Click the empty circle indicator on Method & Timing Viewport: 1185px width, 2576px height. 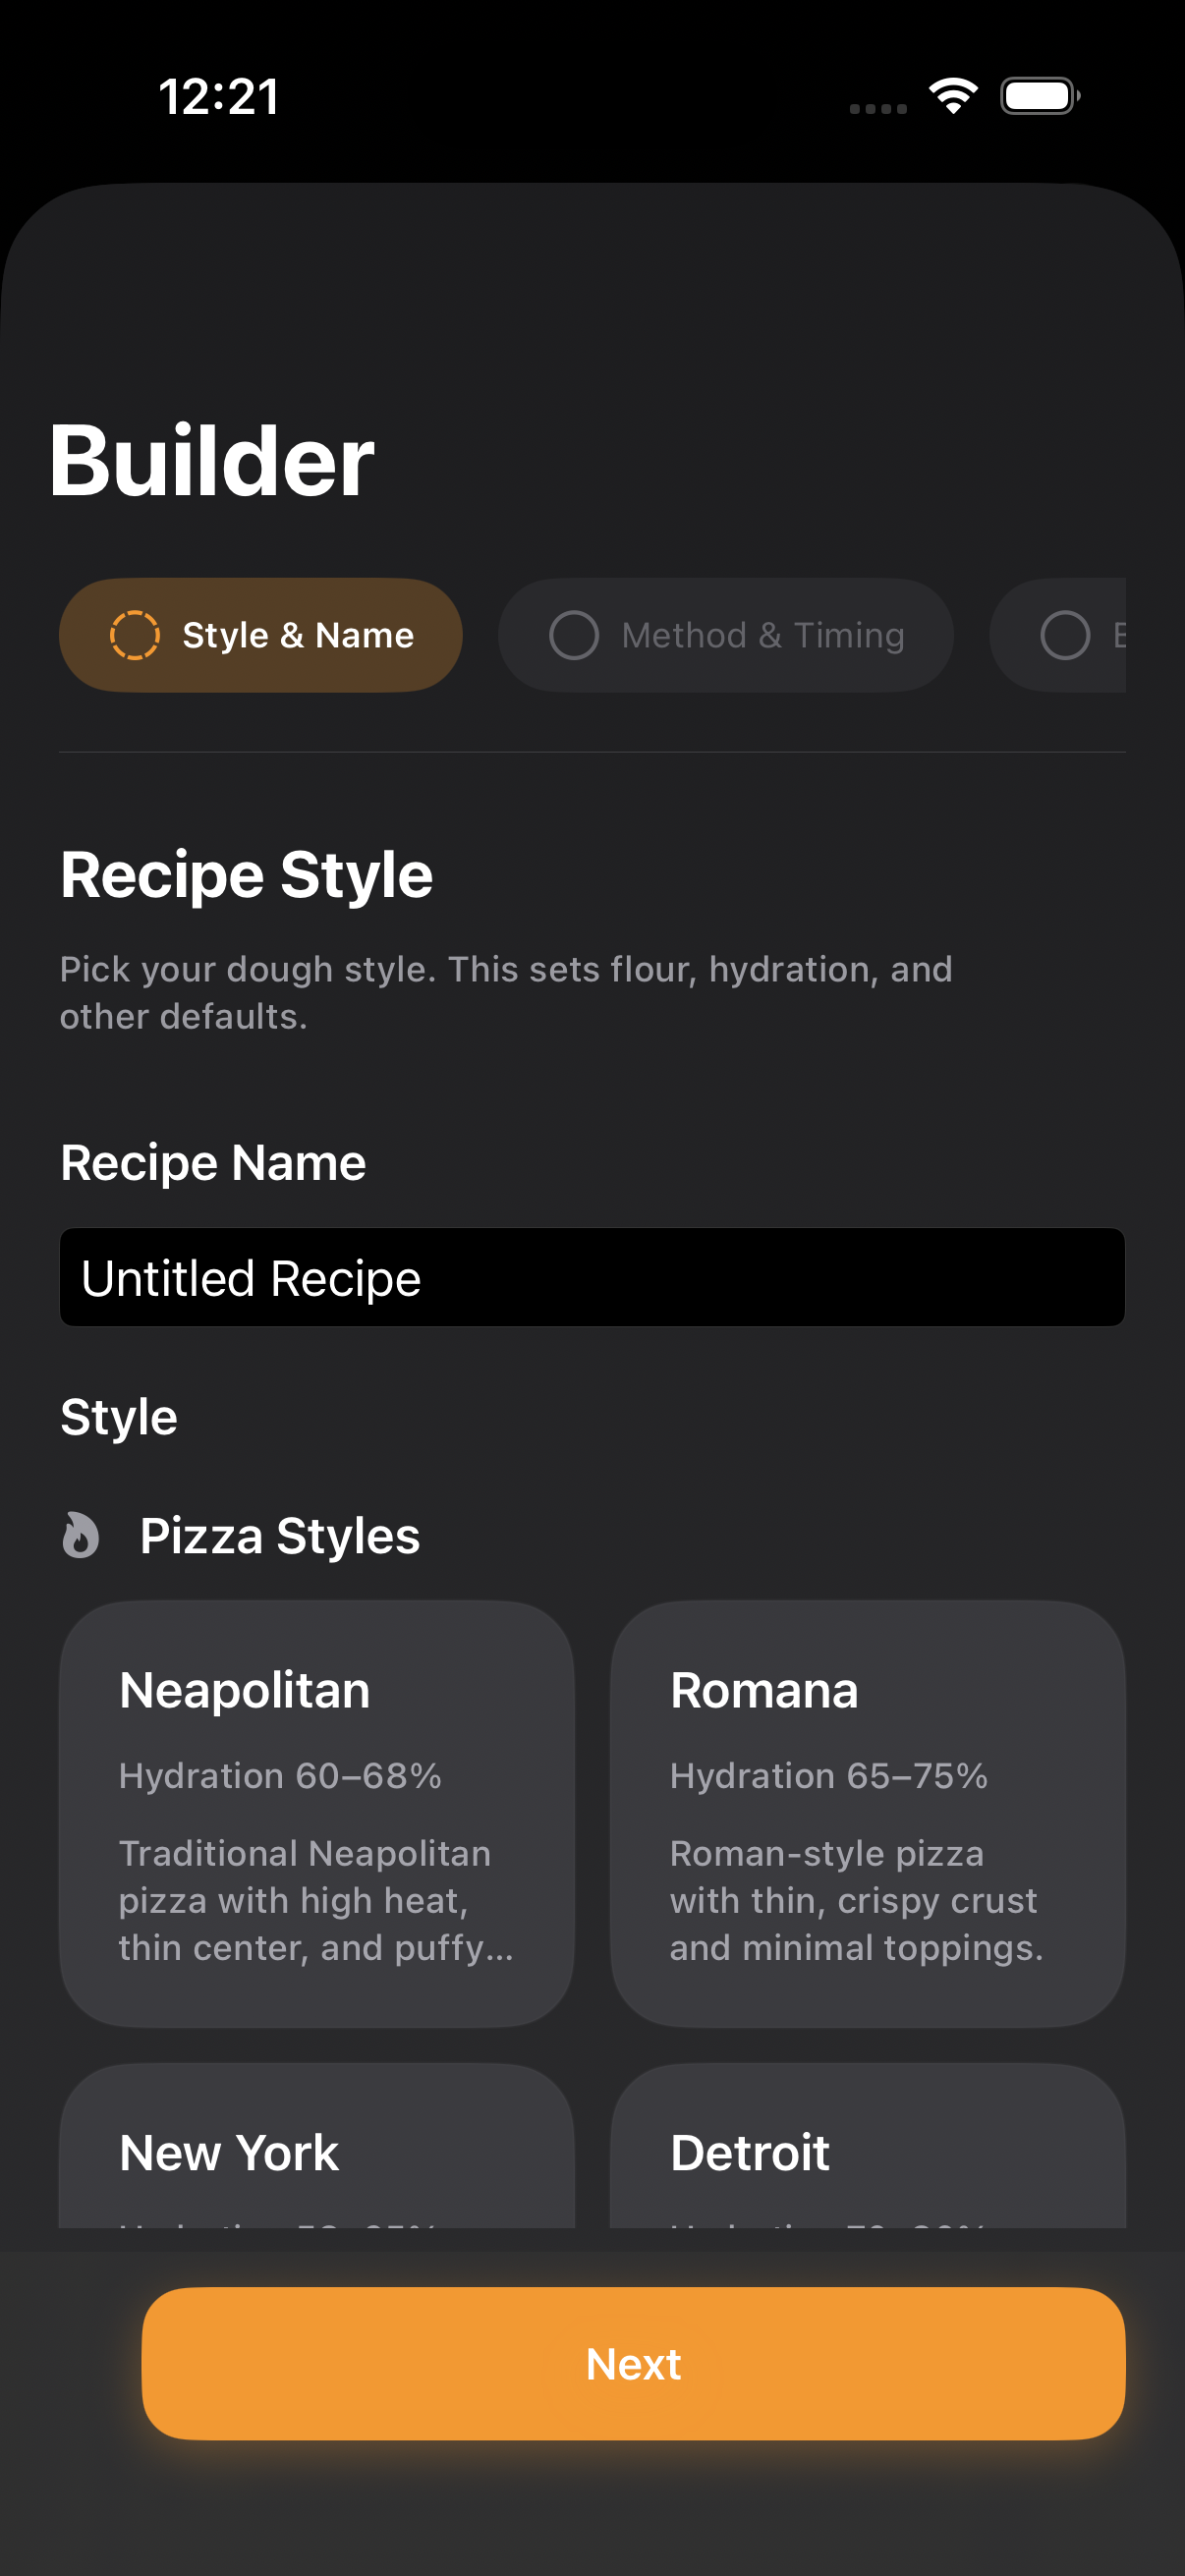575,635
